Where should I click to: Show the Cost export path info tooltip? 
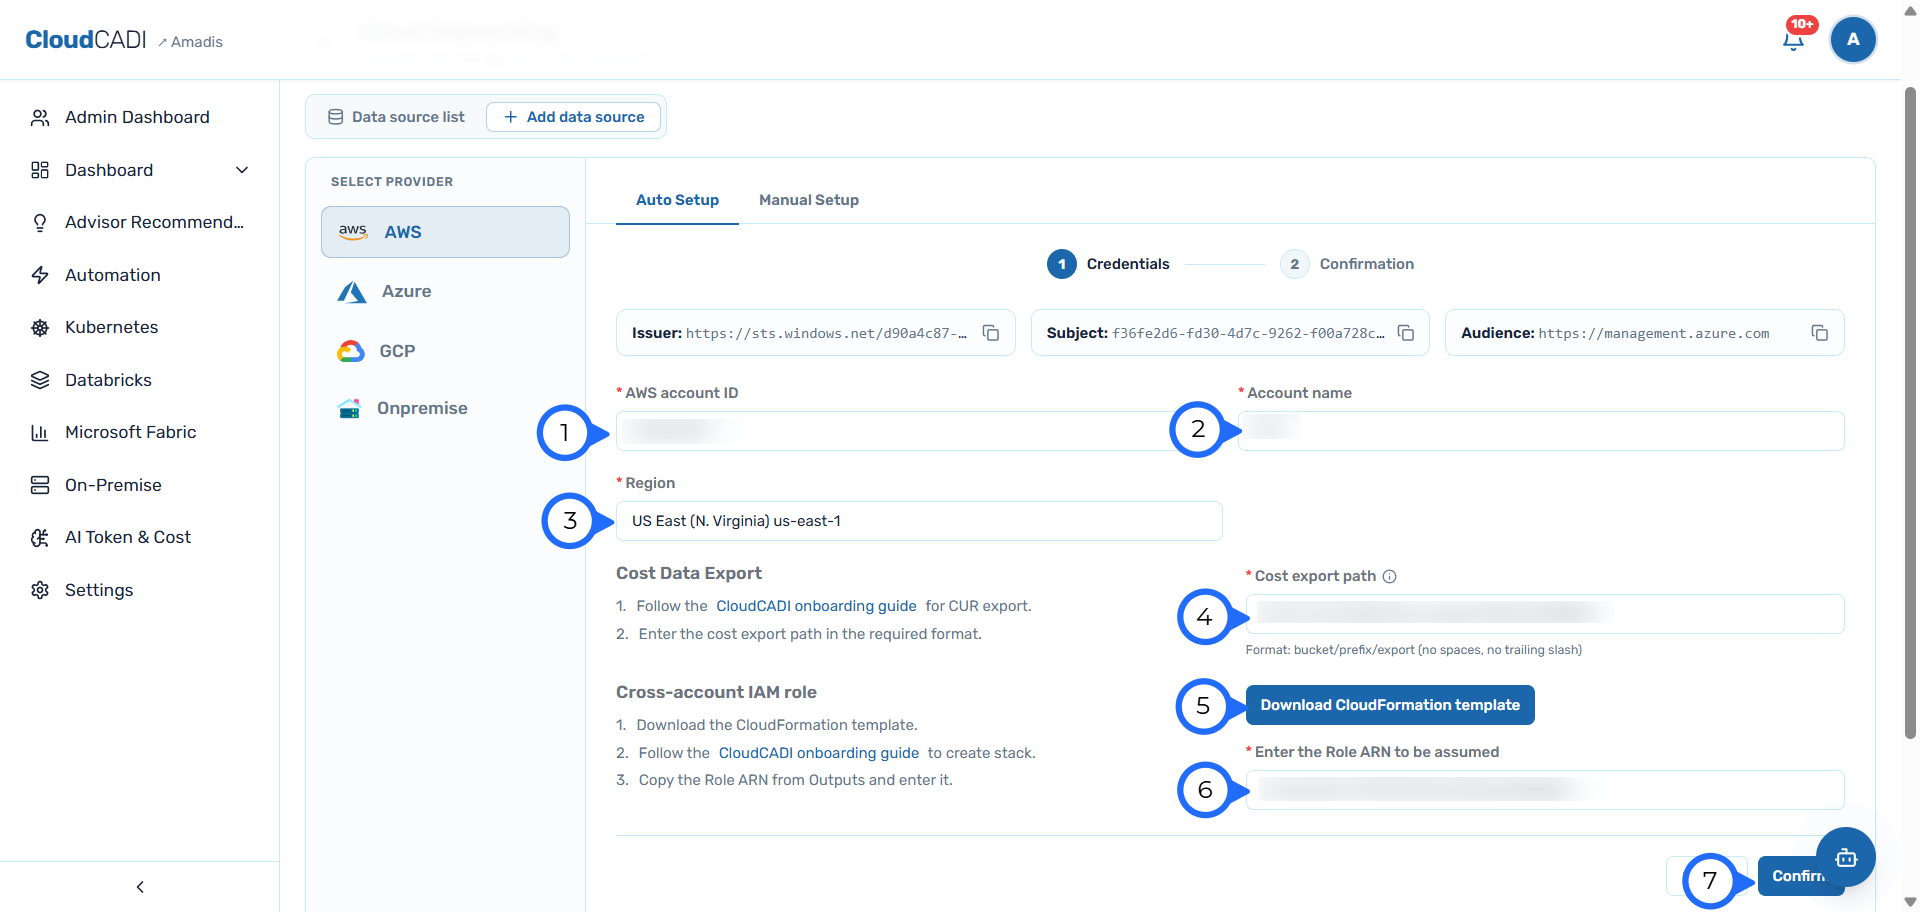tap(1389, 576)
